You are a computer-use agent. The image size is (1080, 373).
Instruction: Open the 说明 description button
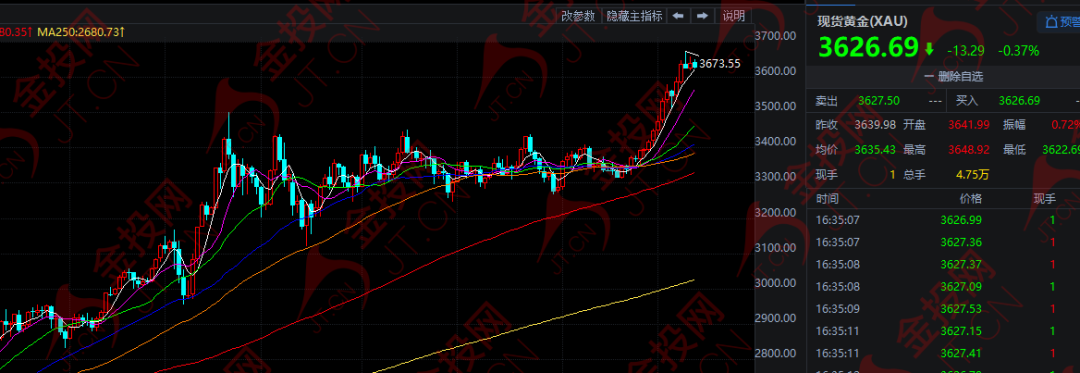734,16
